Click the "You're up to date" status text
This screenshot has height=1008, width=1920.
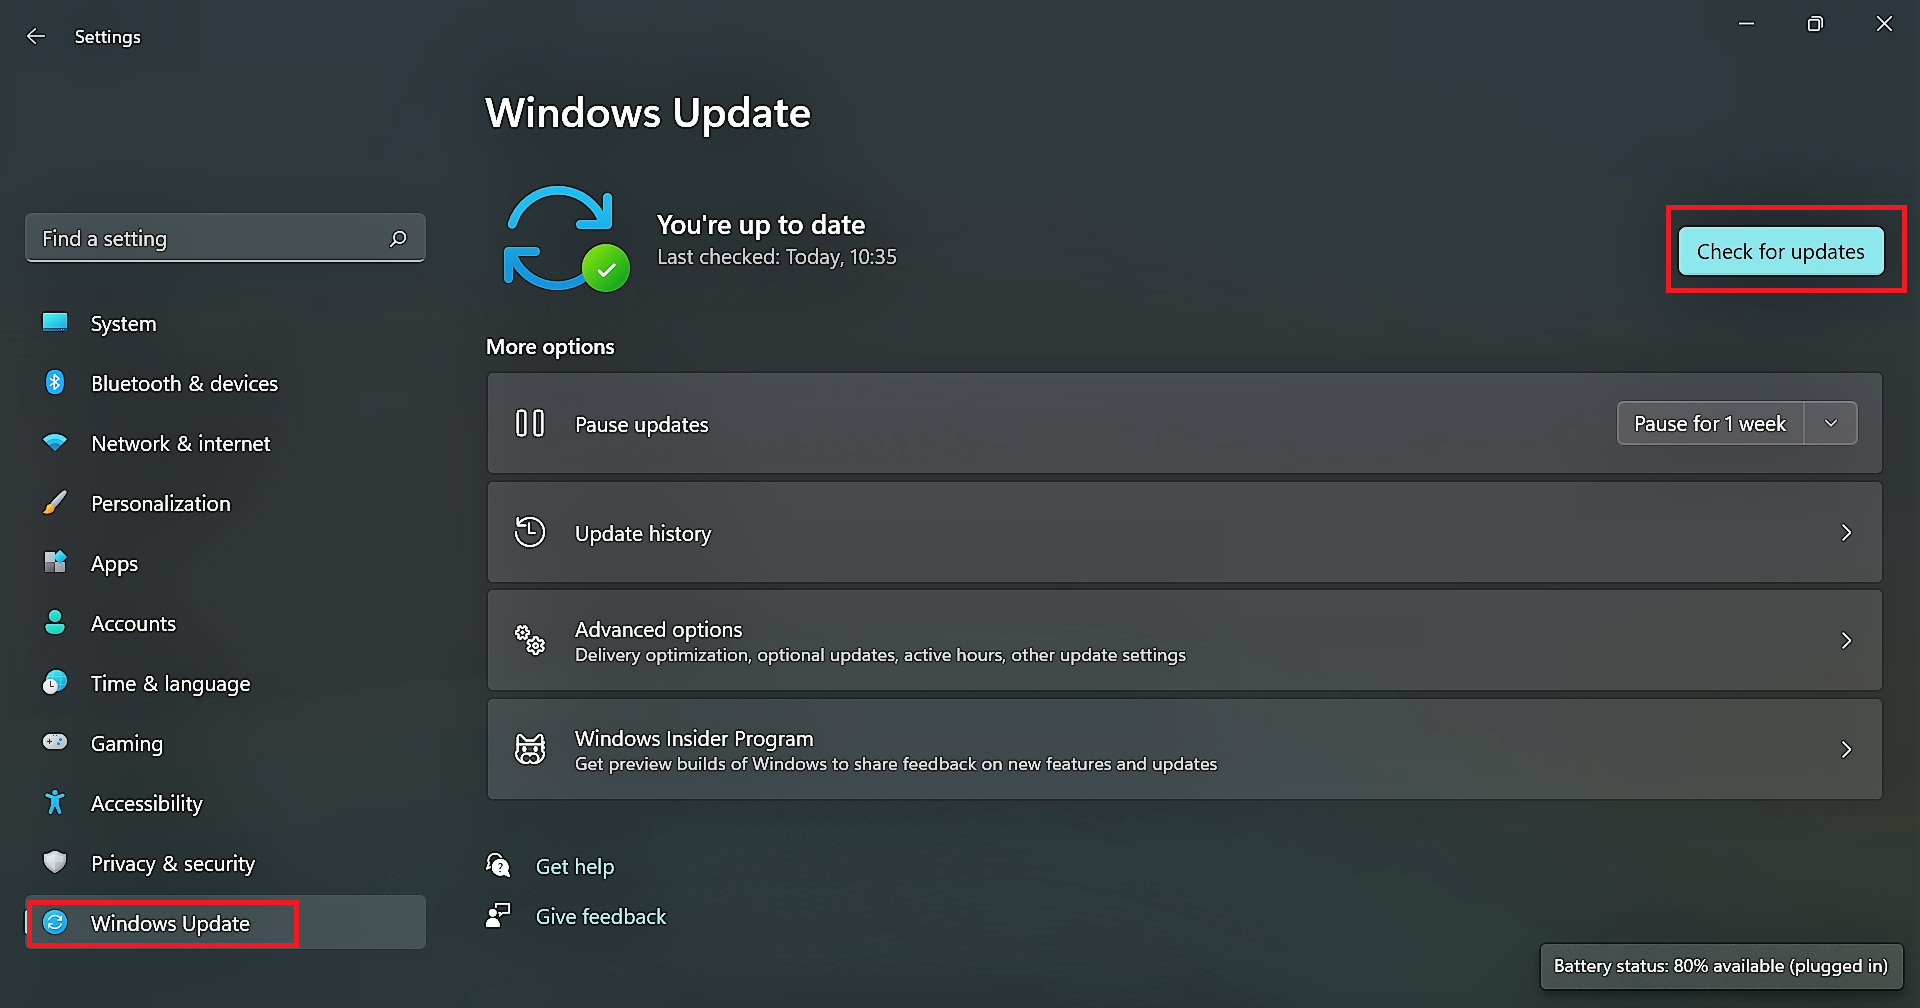click(x=761, y=225)
